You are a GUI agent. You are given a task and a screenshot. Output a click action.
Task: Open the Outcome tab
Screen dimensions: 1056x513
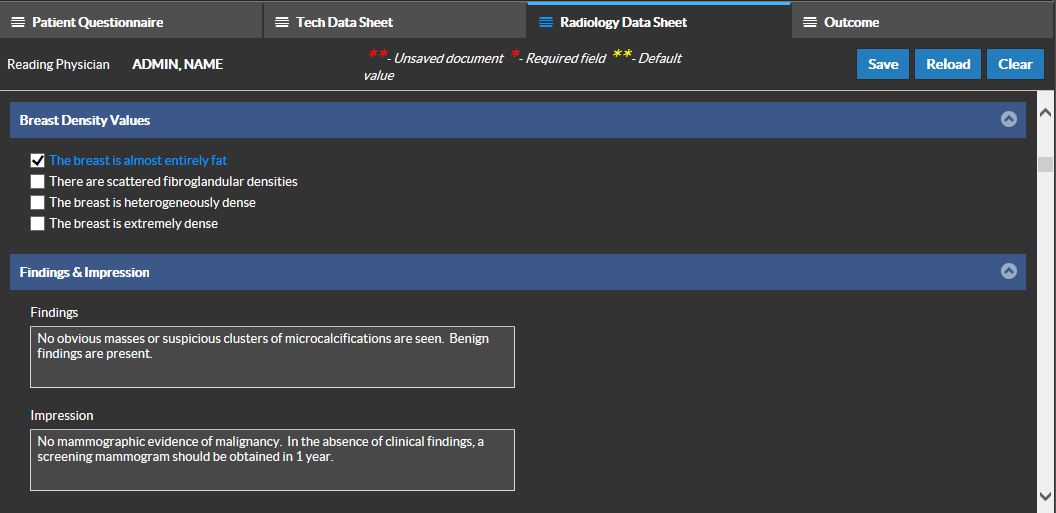pos(851,22)
